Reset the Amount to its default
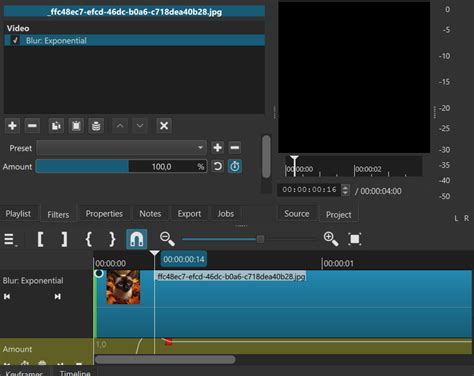Viewport: 474px width, 376px height. coord(217,166)
